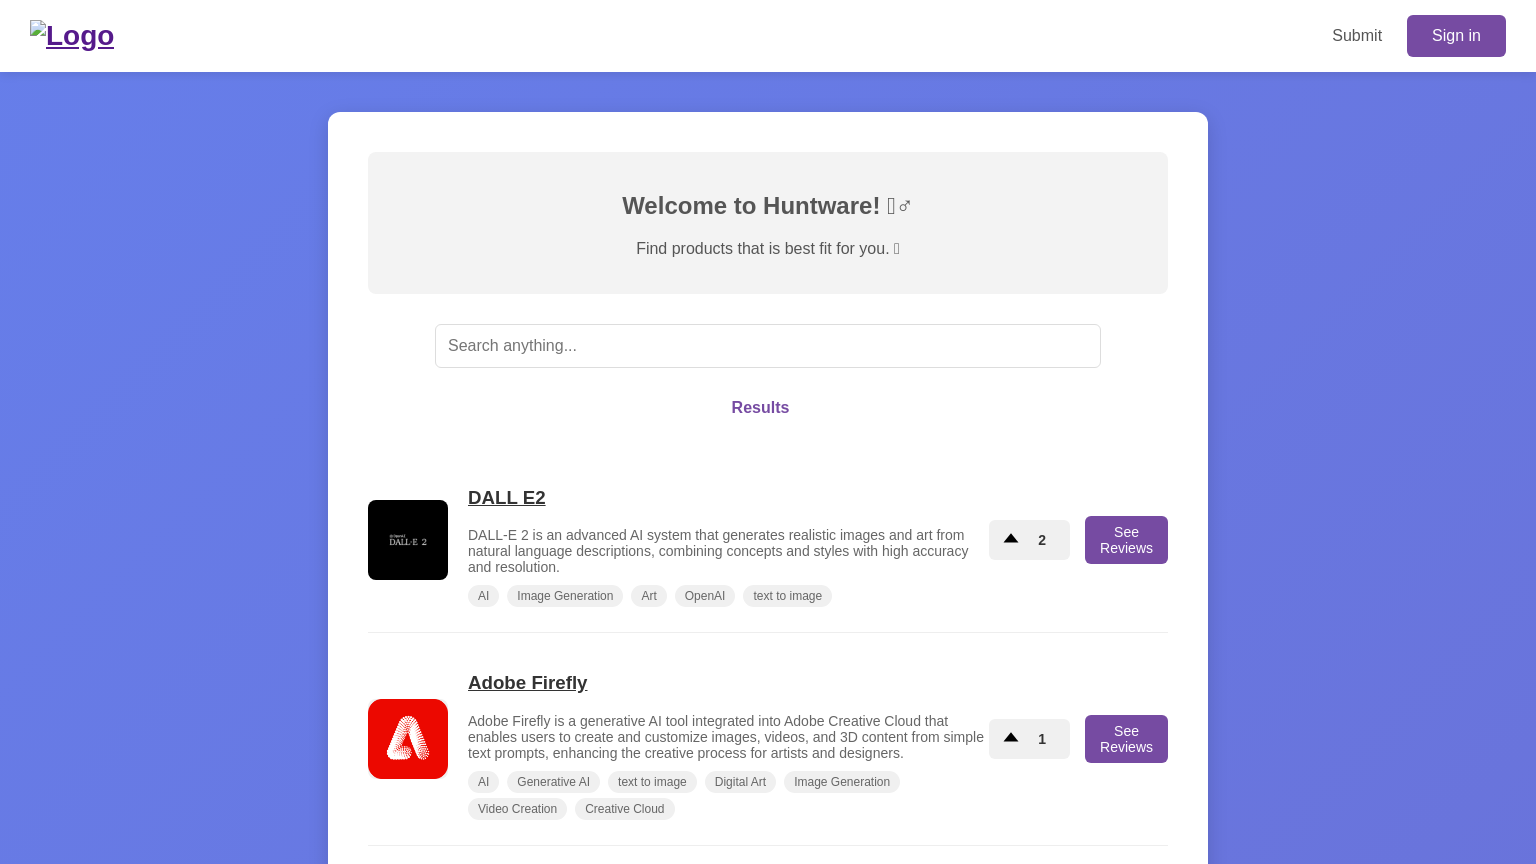The image size is (1536, 864).
Task: Click the Huntware logo
Action: pos(72,36)
